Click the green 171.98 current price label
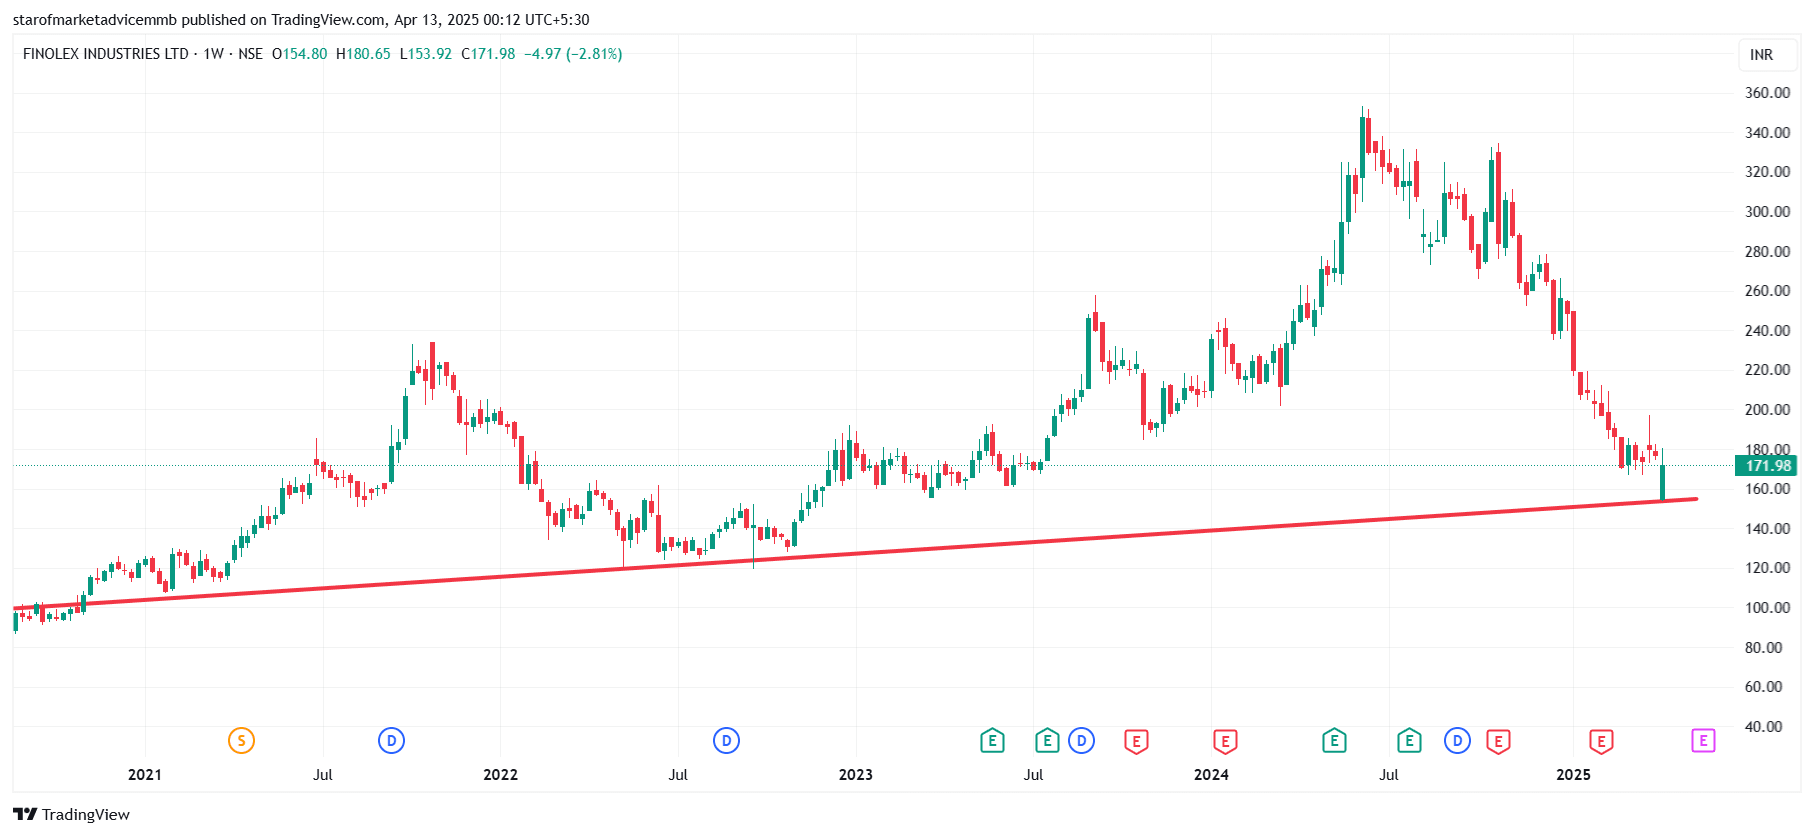The width and height of the screenshot is (1814, 836). coord(1768,466)
